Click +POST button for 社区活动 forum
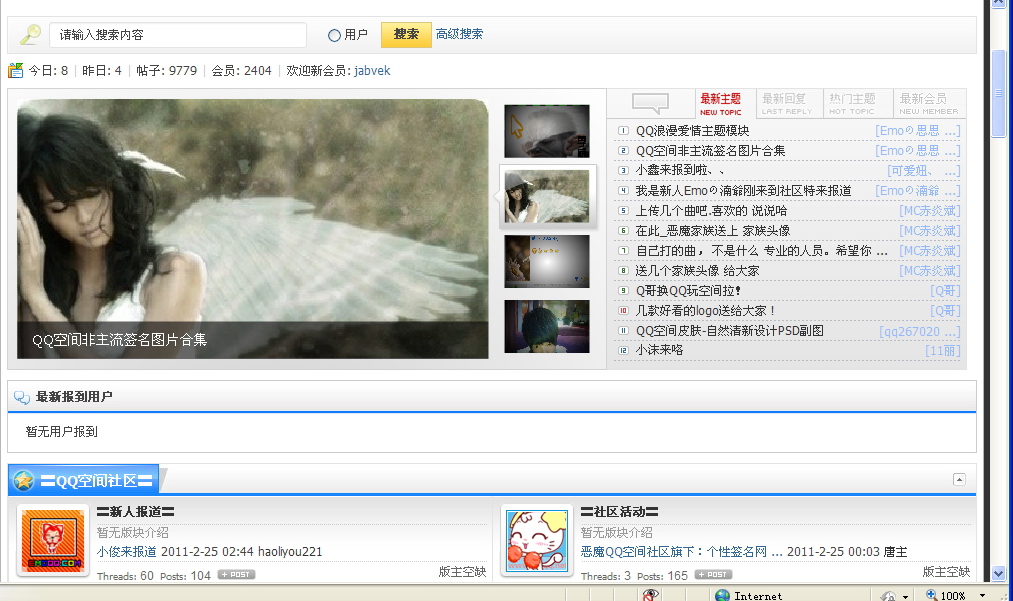 [x=713, y=575]
